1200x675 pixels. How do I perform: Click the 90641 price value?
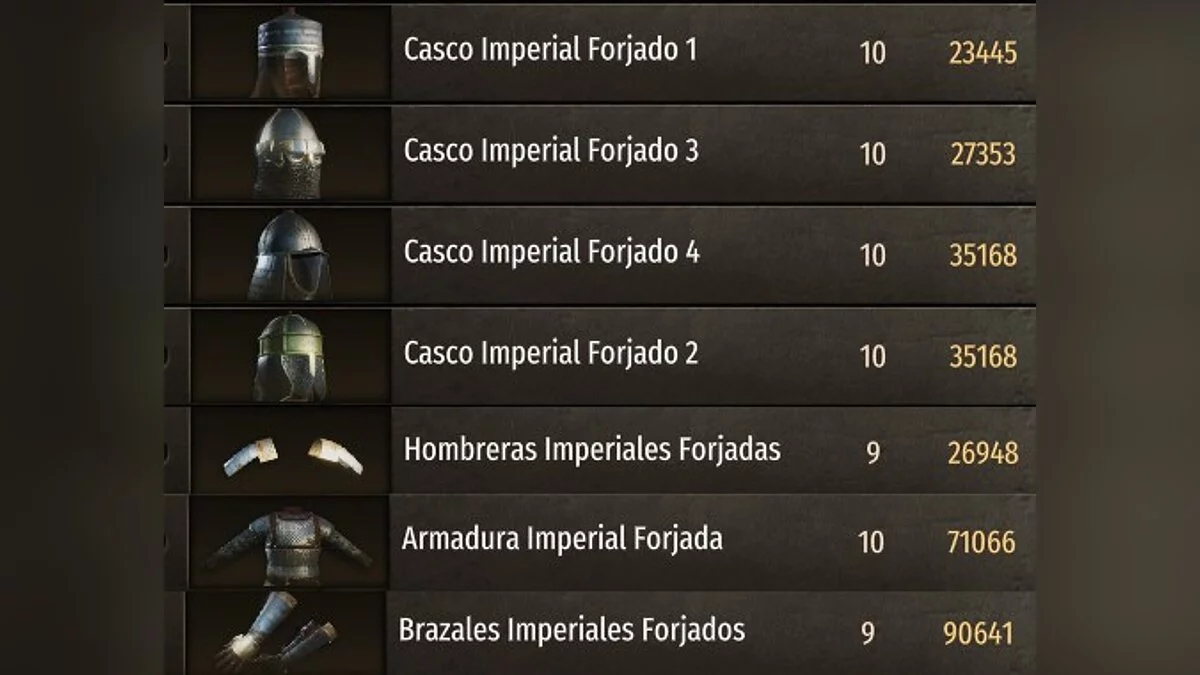coord(978,633)
